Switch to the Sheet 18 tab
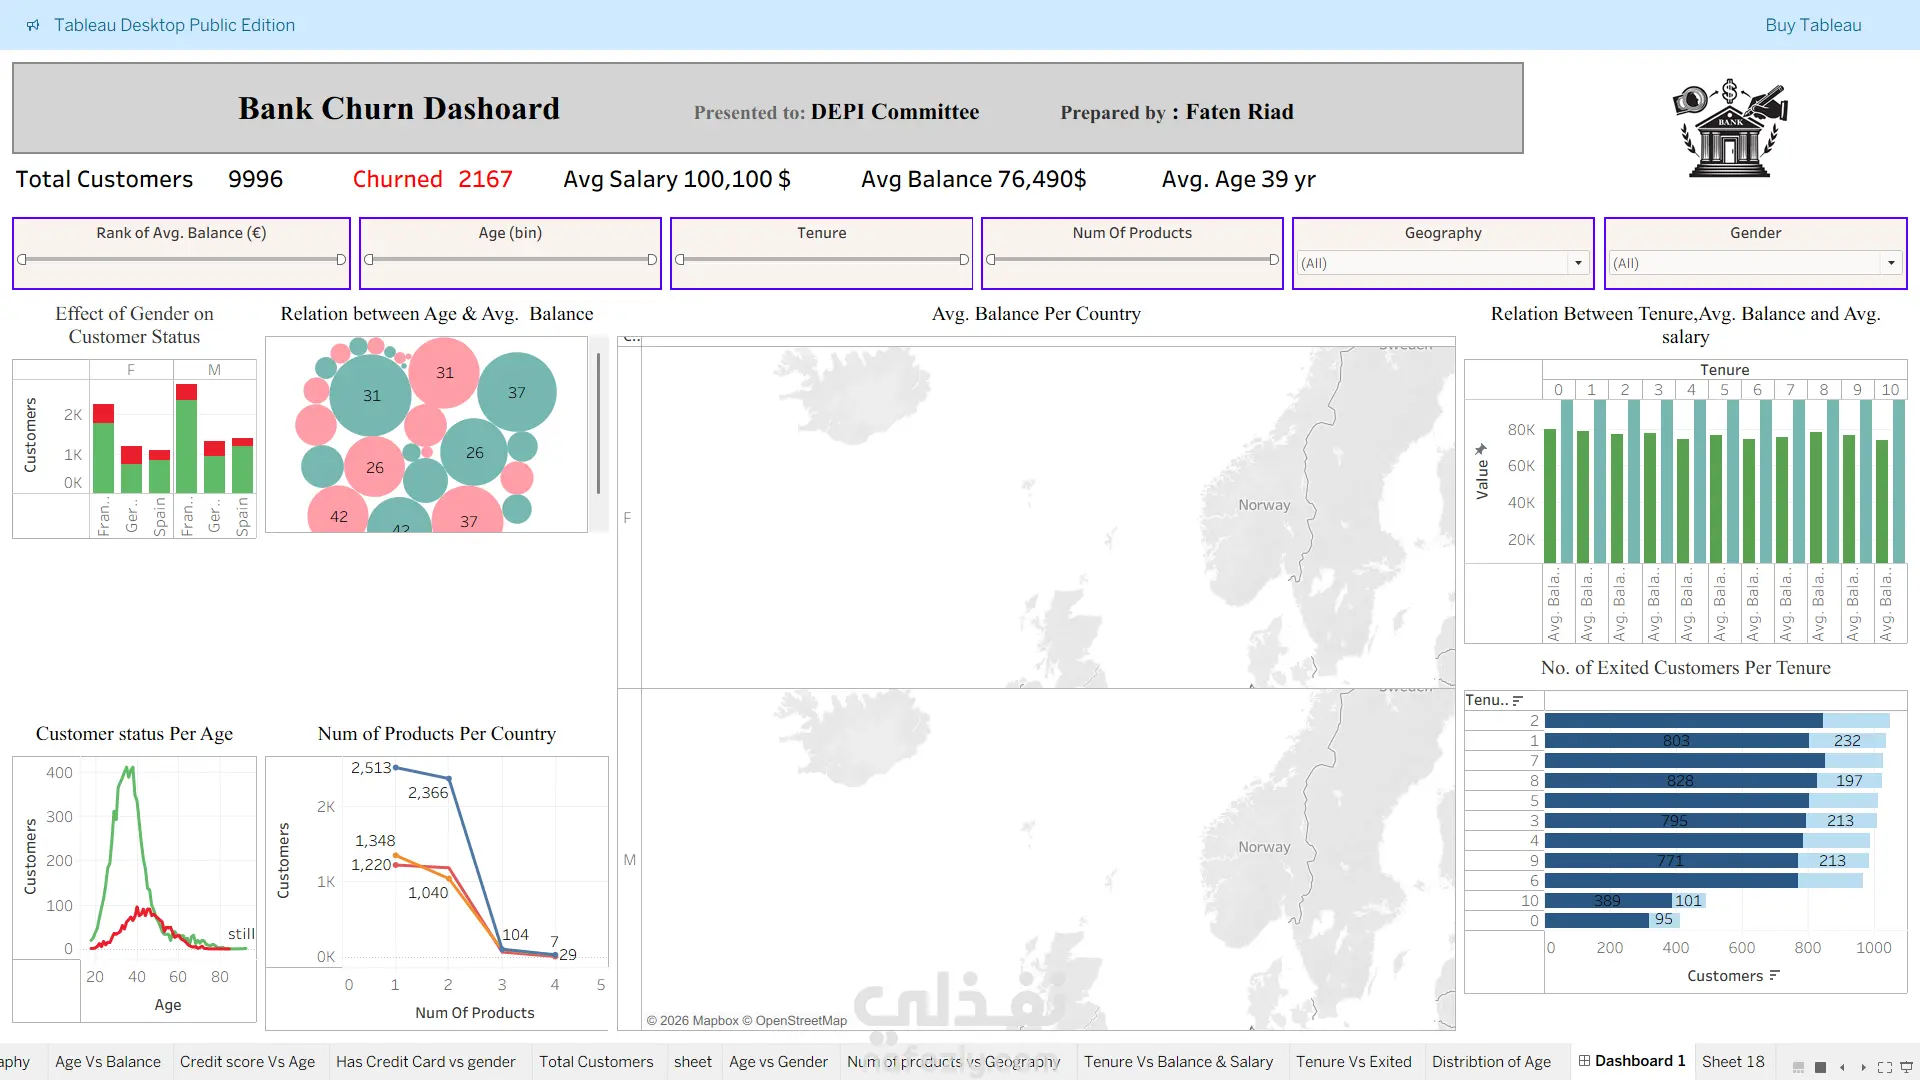This screenshot has height=1080, width=1920. tap(1733, 1061)
